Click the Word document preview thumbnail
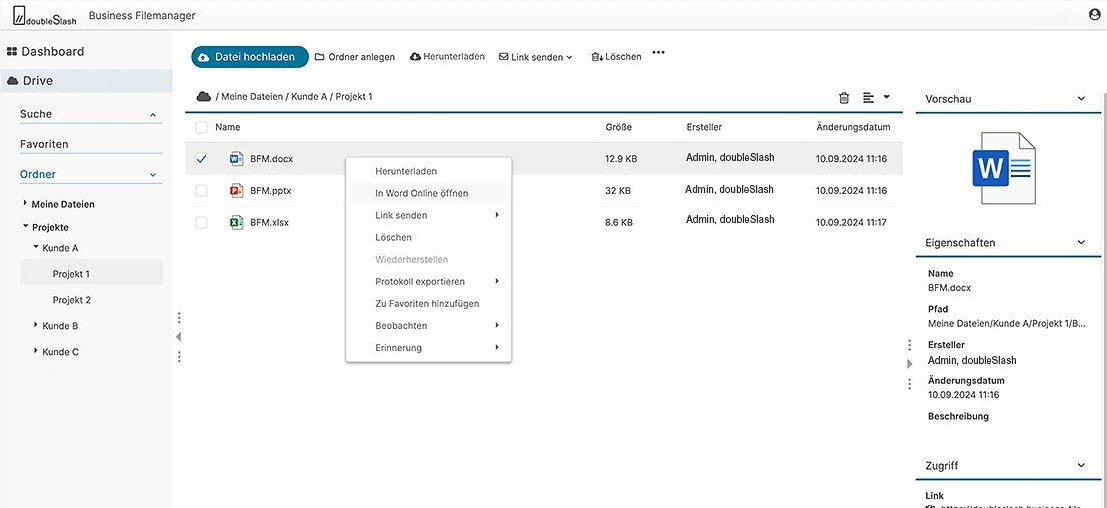 pos(1003,168)
